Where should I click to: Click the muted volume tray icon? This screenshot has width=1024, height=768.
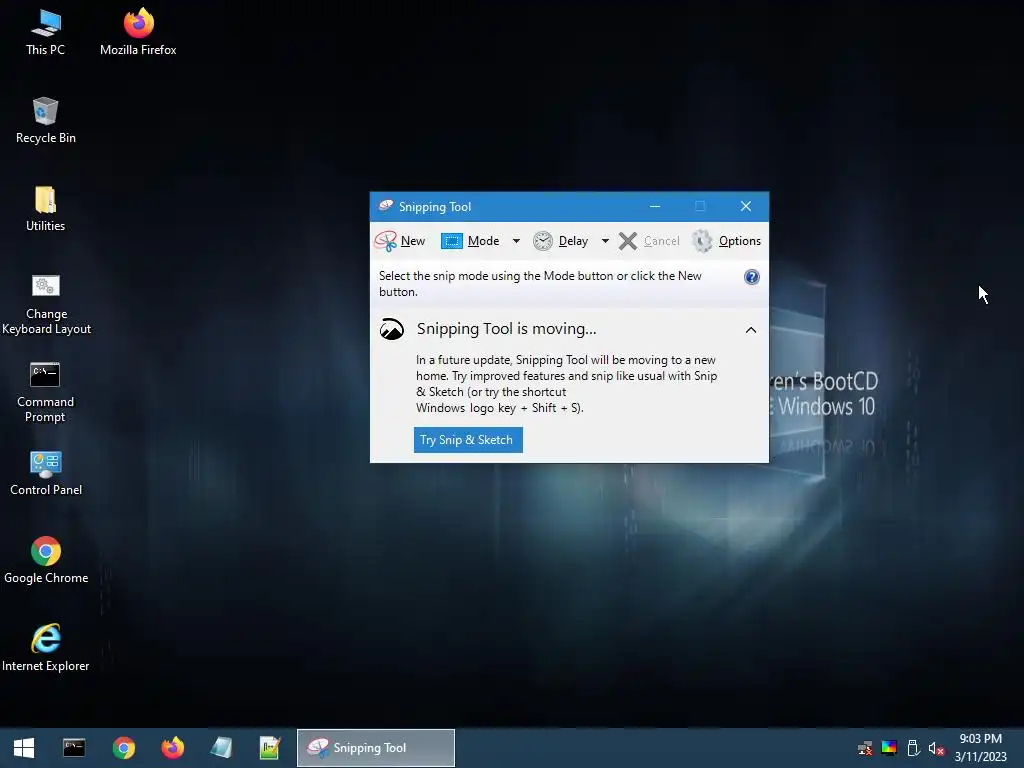tap(936, 748)
